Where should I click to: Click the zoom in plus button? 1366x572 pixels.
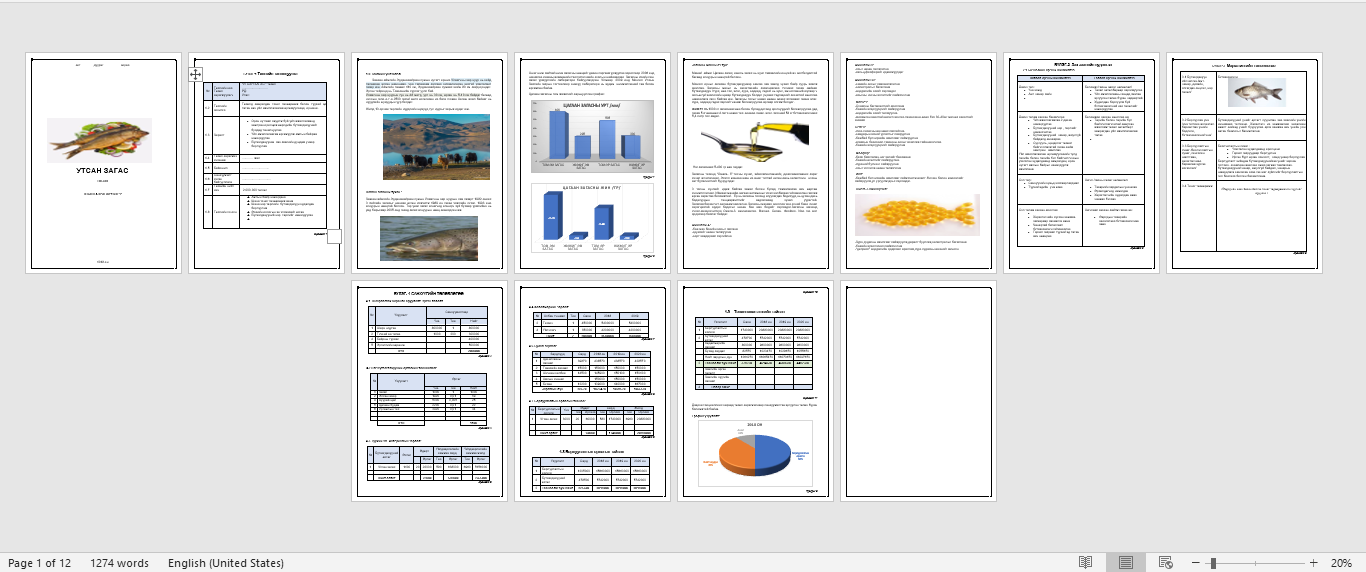click(1313, 563)
